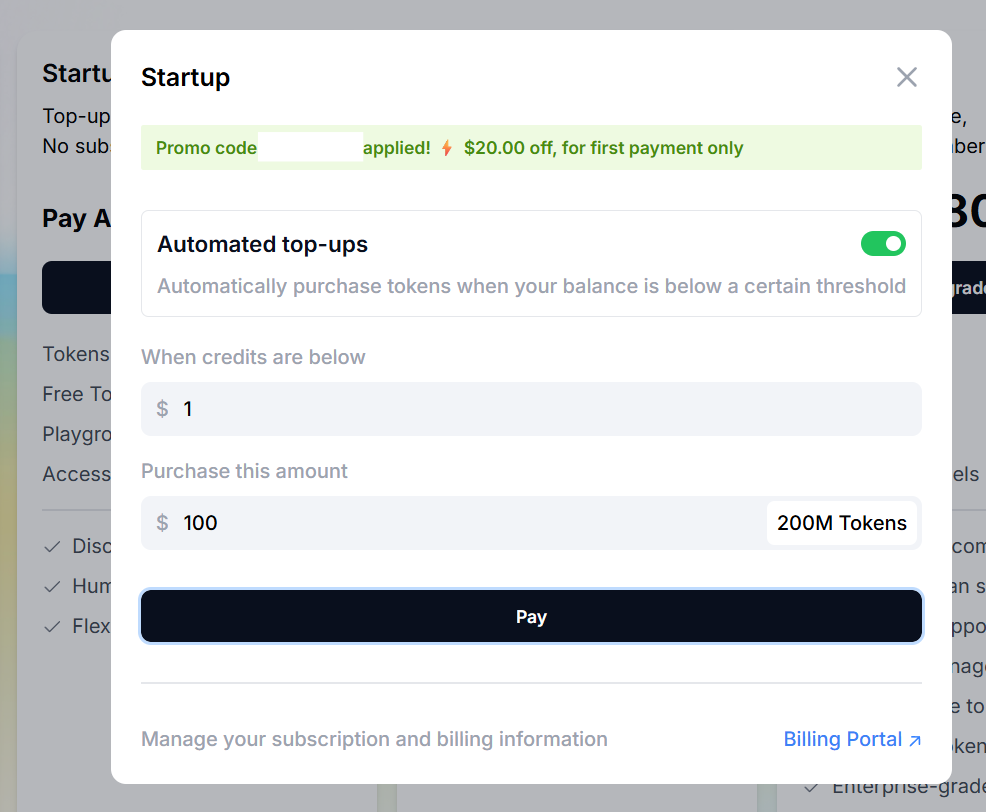Click the external arrow icon beside Billing Portal
Image resolution: width=986 pixels, height=812 pixels.
(916, 740)
